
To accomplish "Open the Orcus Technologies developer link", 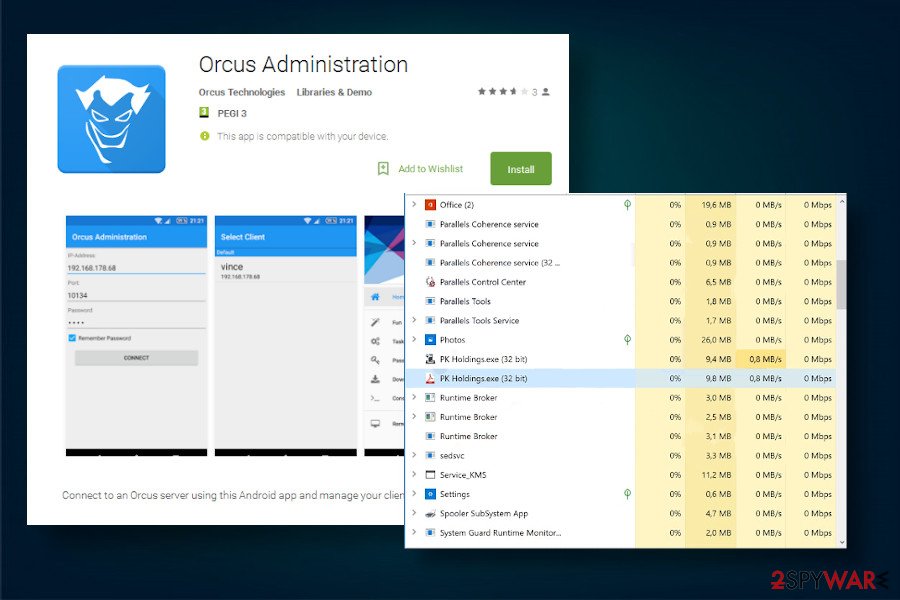I will point(241,91).
